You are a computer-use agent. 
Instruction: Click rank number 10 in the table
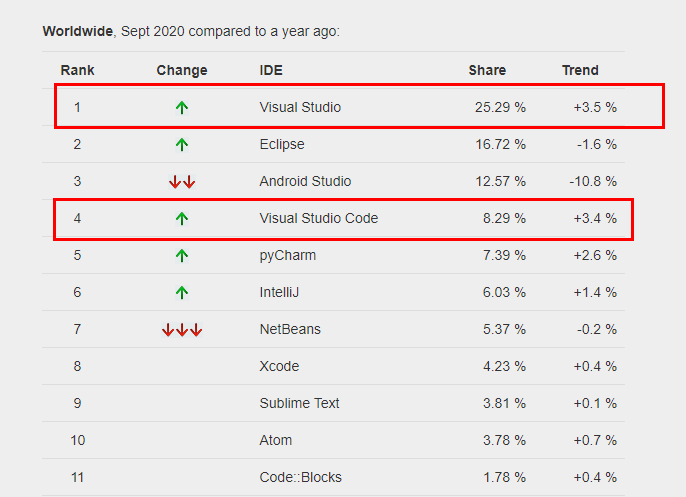[78, 440]
